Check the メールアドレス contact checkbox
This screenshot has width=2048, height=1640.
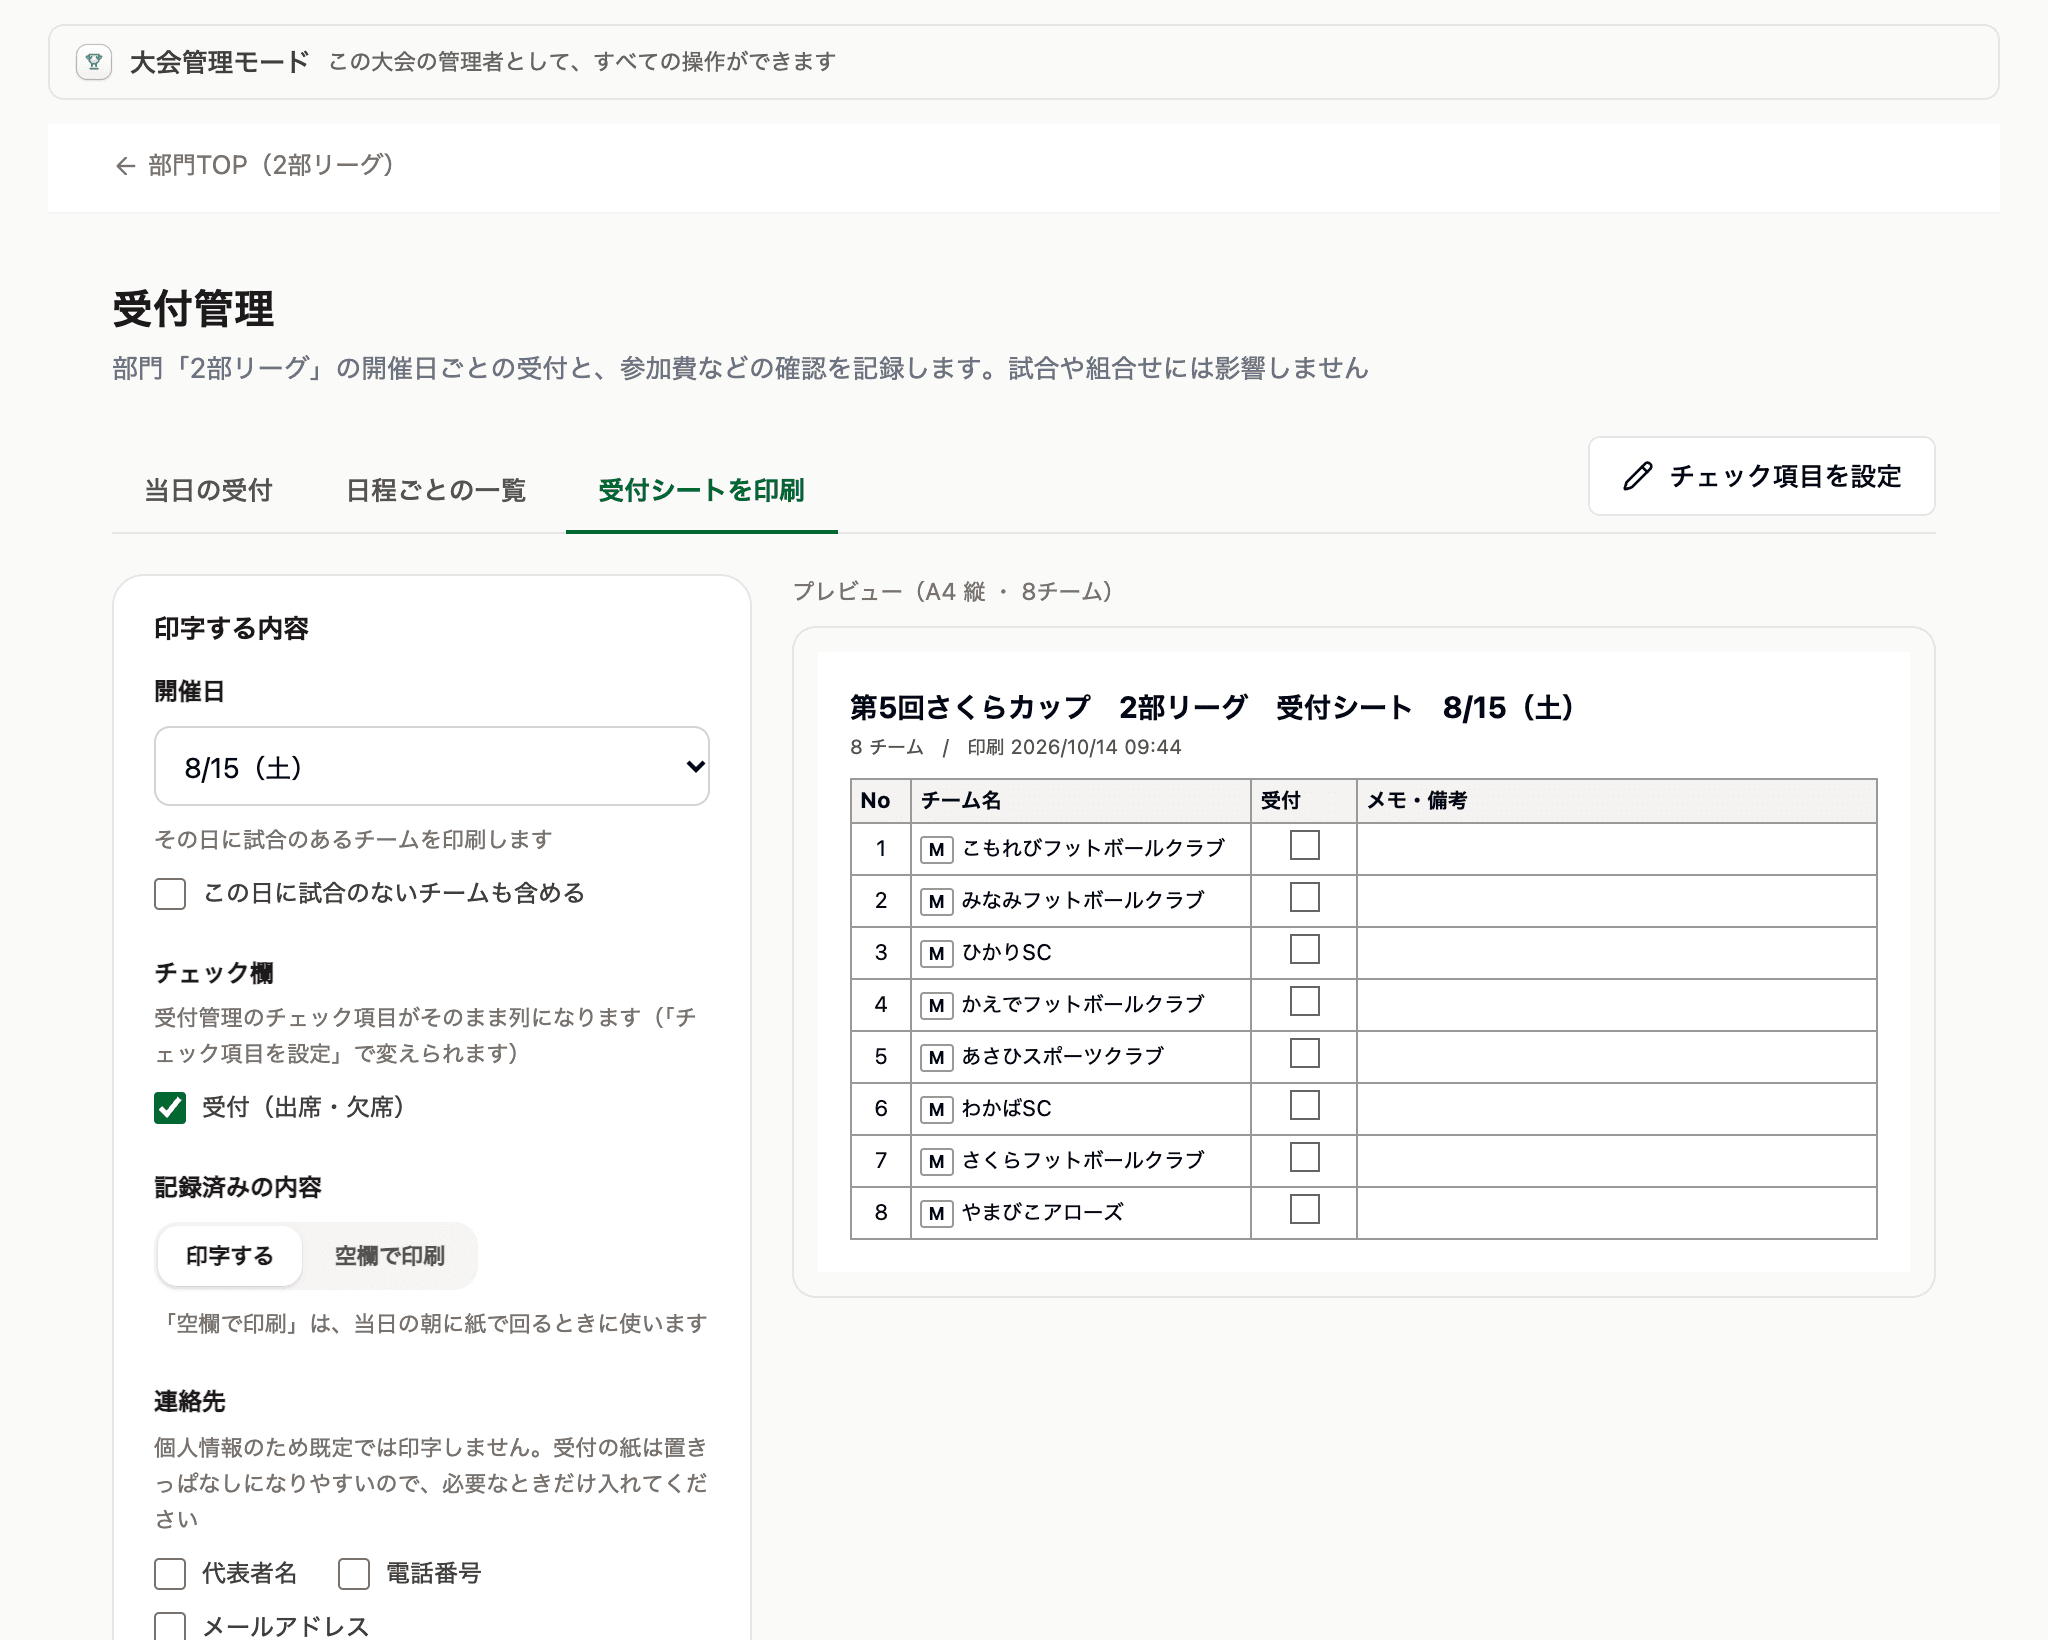(x=170, y=1626)
